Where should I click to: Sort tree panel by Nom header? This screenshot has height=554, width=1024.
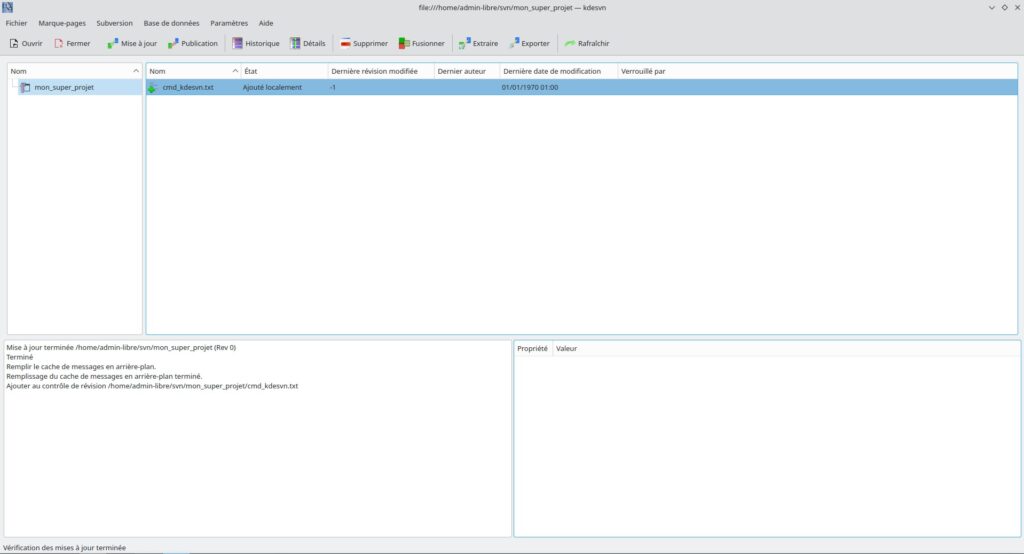tap(74, 71)
